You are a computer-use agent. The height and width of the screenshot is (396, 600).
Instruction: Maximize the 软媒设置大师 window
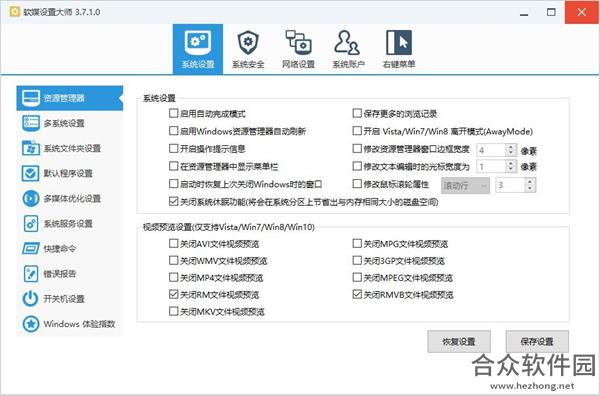pos(551,12)
